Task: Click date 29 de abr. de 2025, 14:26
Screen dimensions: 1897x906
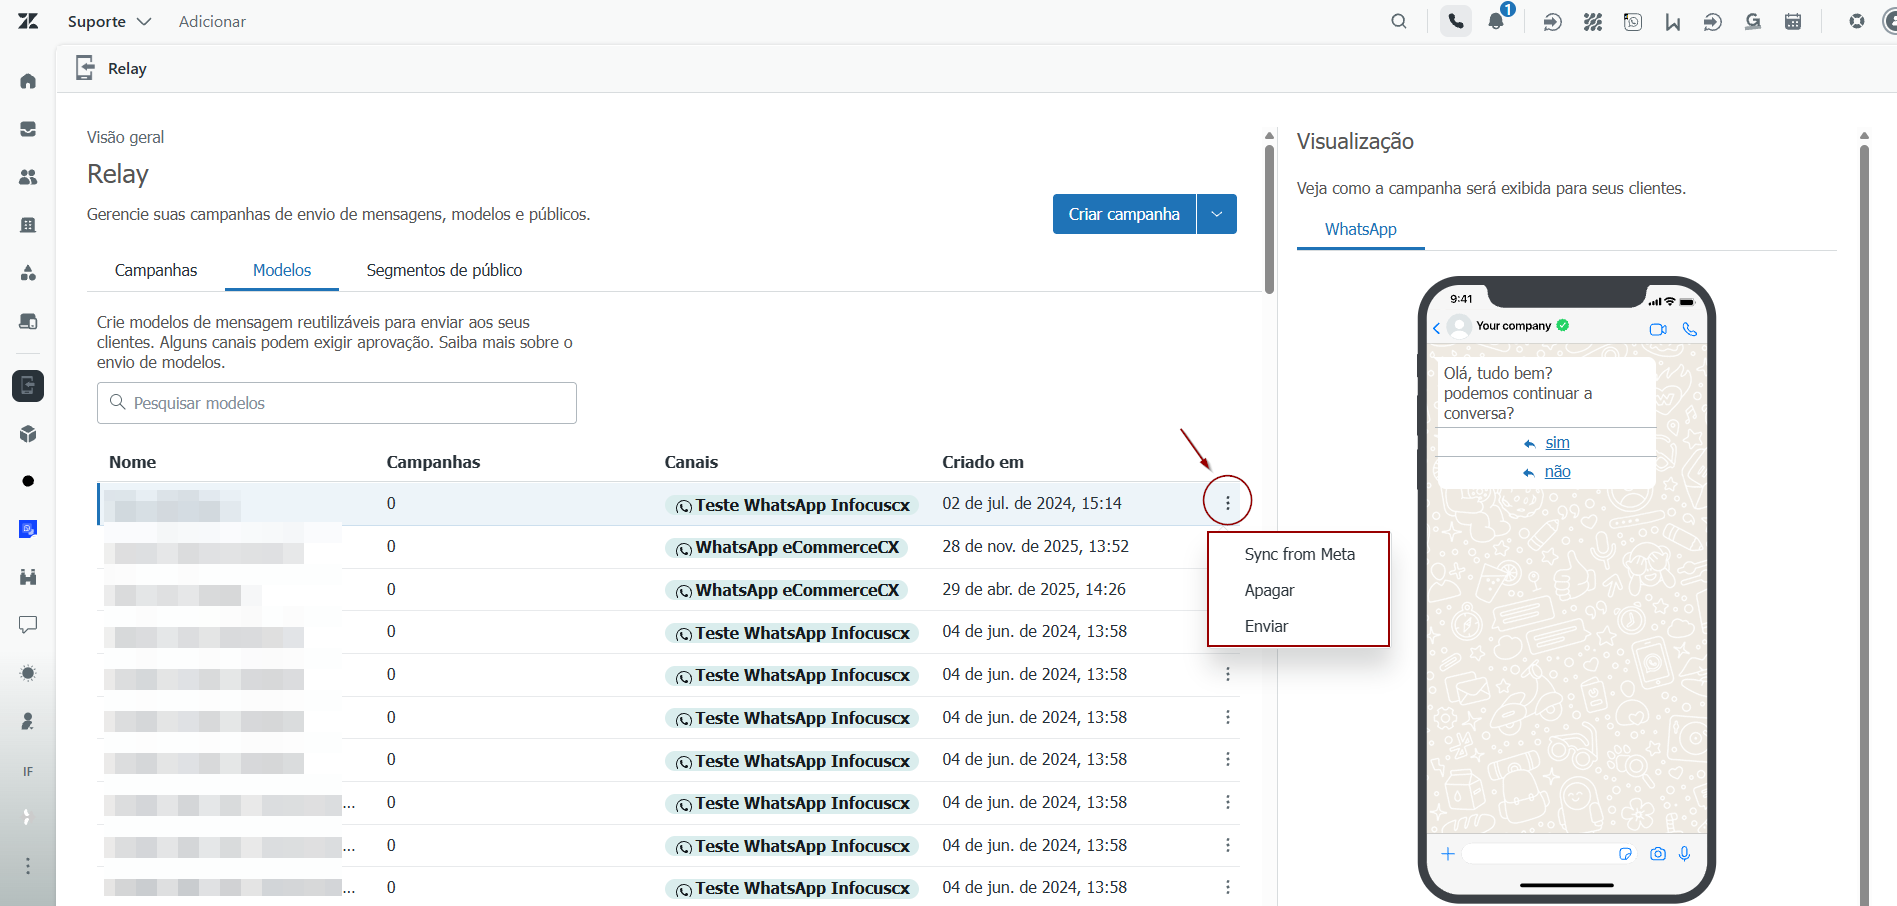Action: [x=1034, y=589]
